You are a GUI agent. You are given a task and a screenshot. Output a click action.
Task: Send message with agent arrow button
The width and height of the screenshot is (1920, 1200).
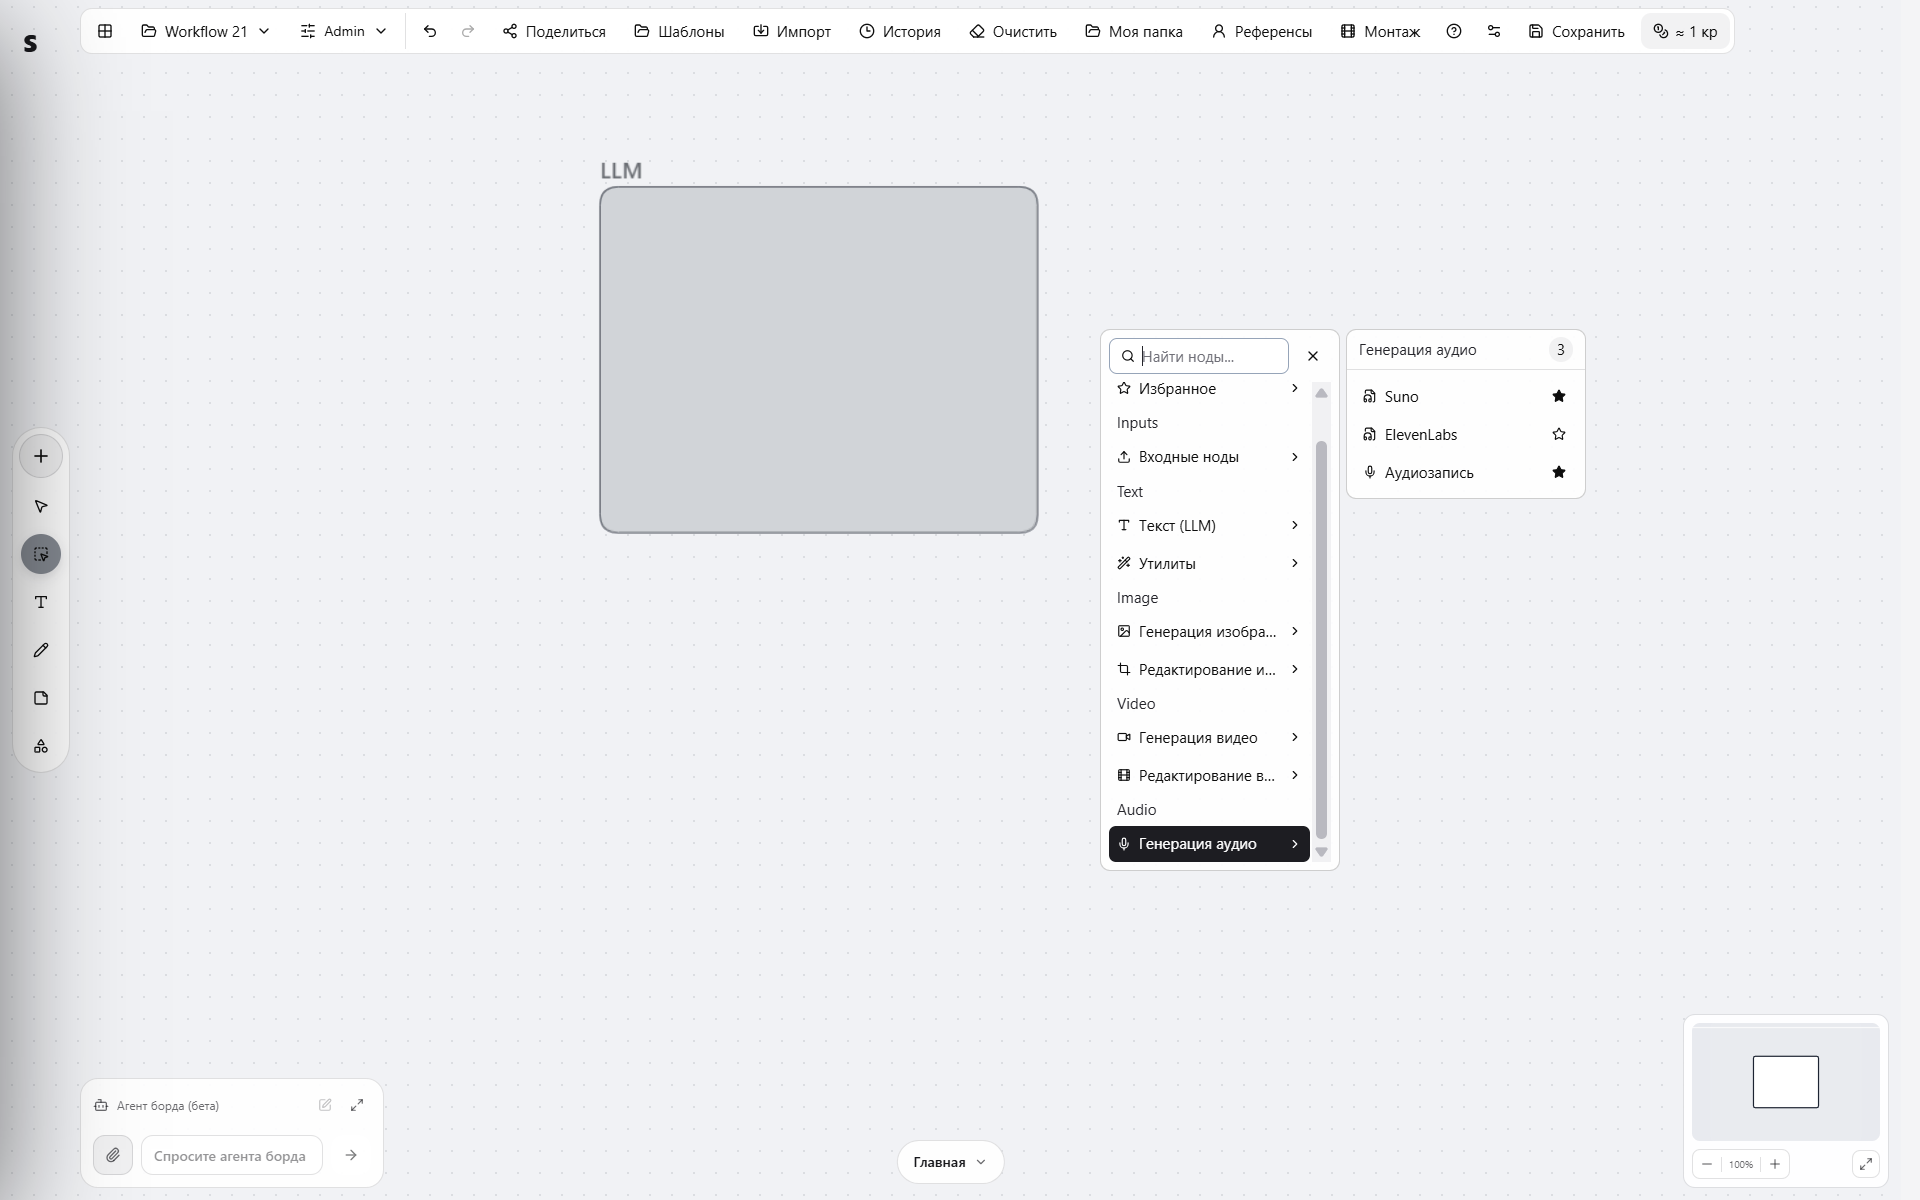point(351,1155)
